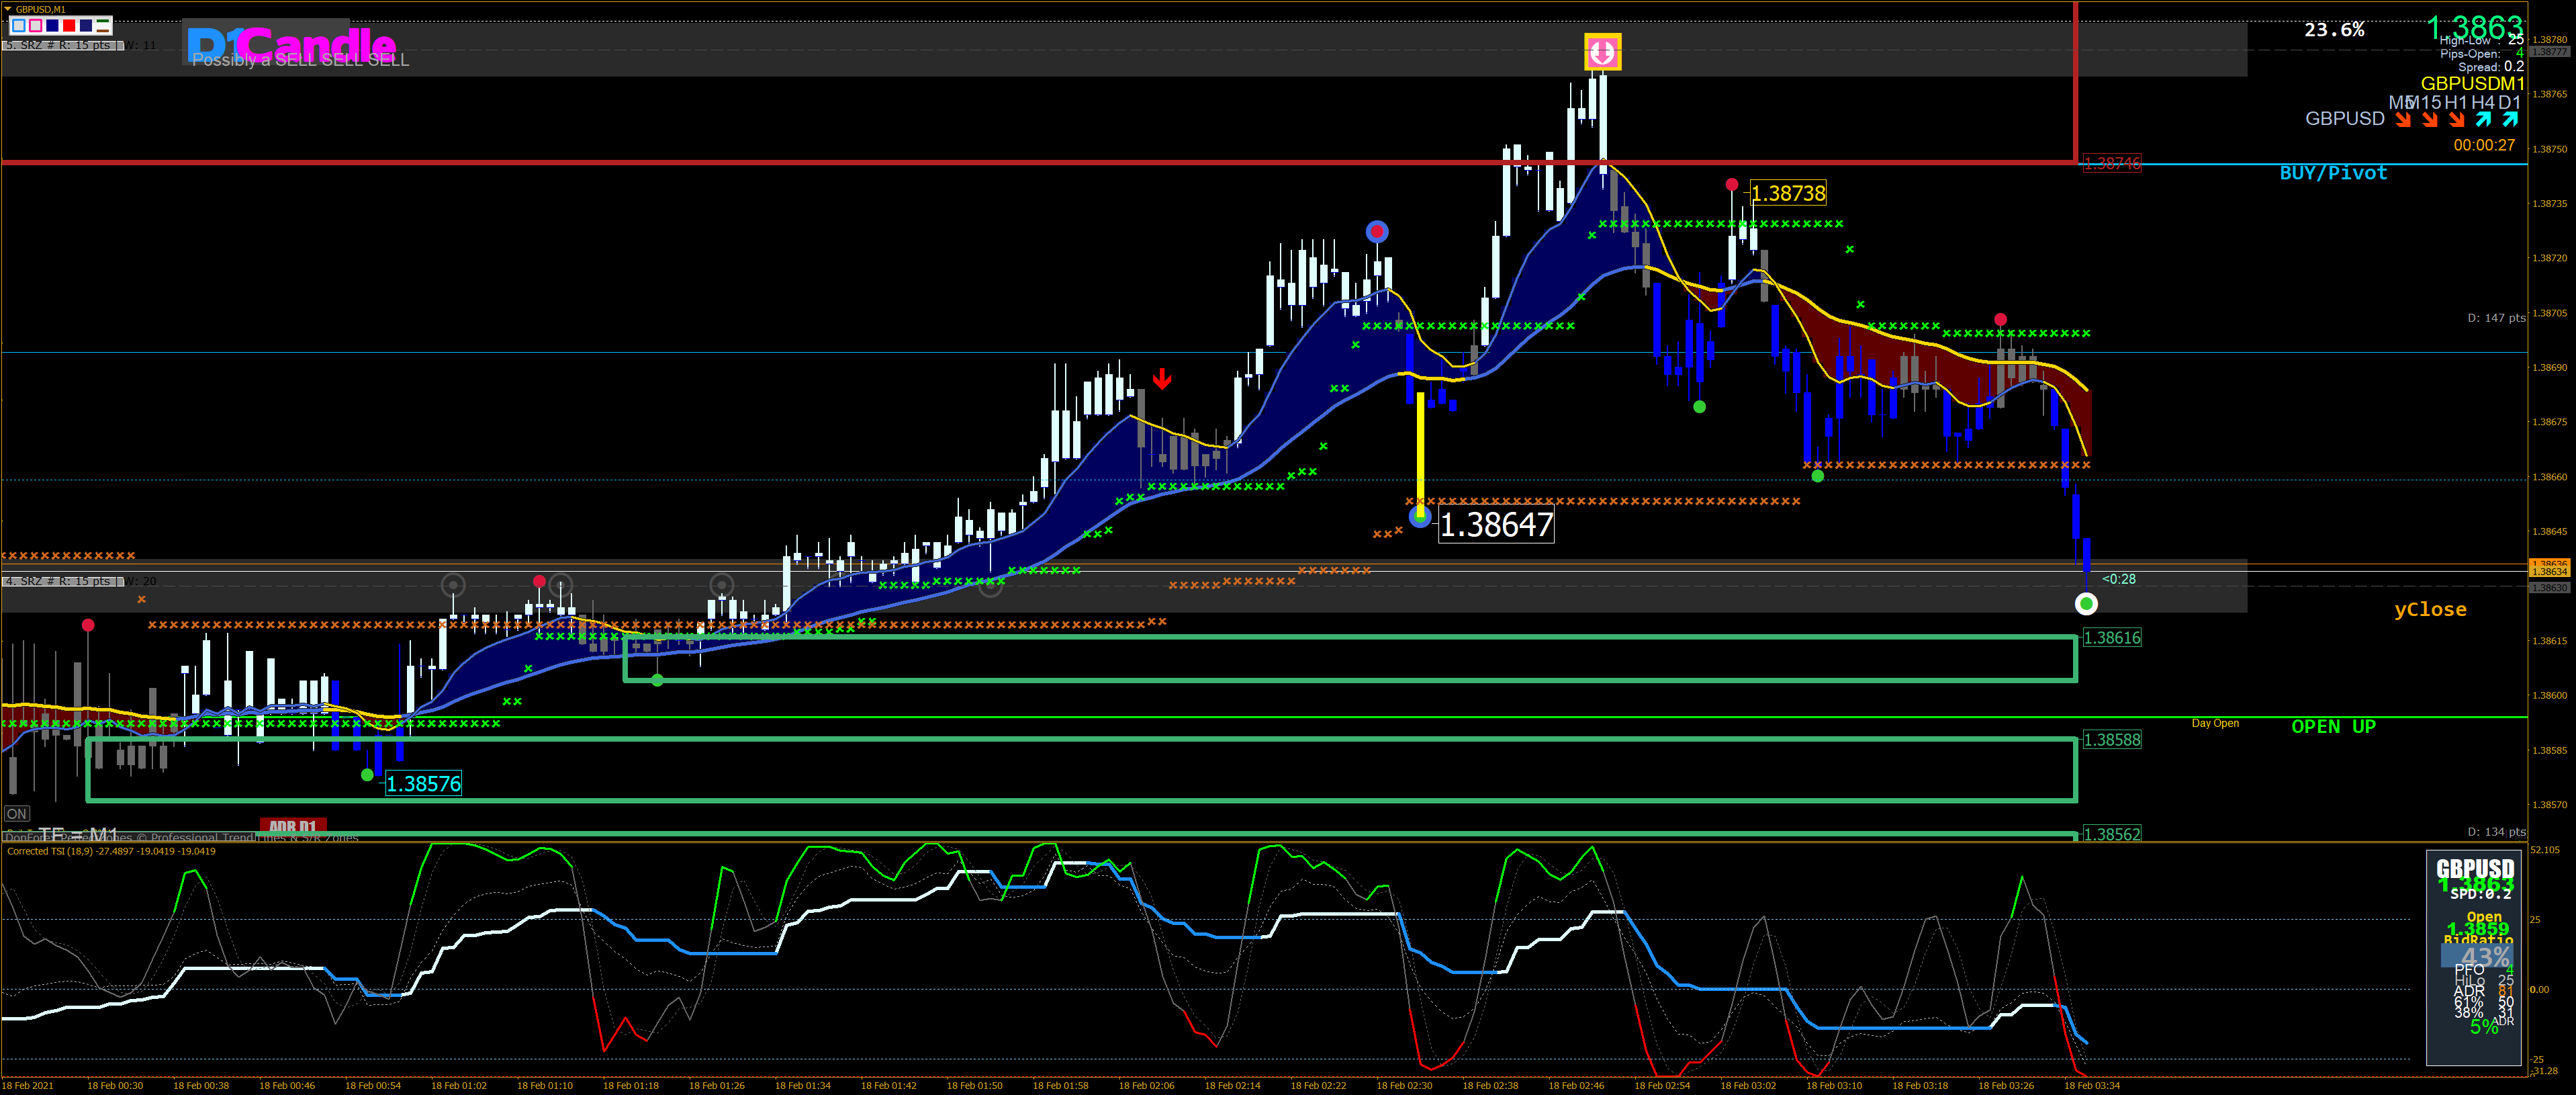This screenshot has width=2576, height=1095.
Task: Click the solid red color square
Action: point(69,26)
